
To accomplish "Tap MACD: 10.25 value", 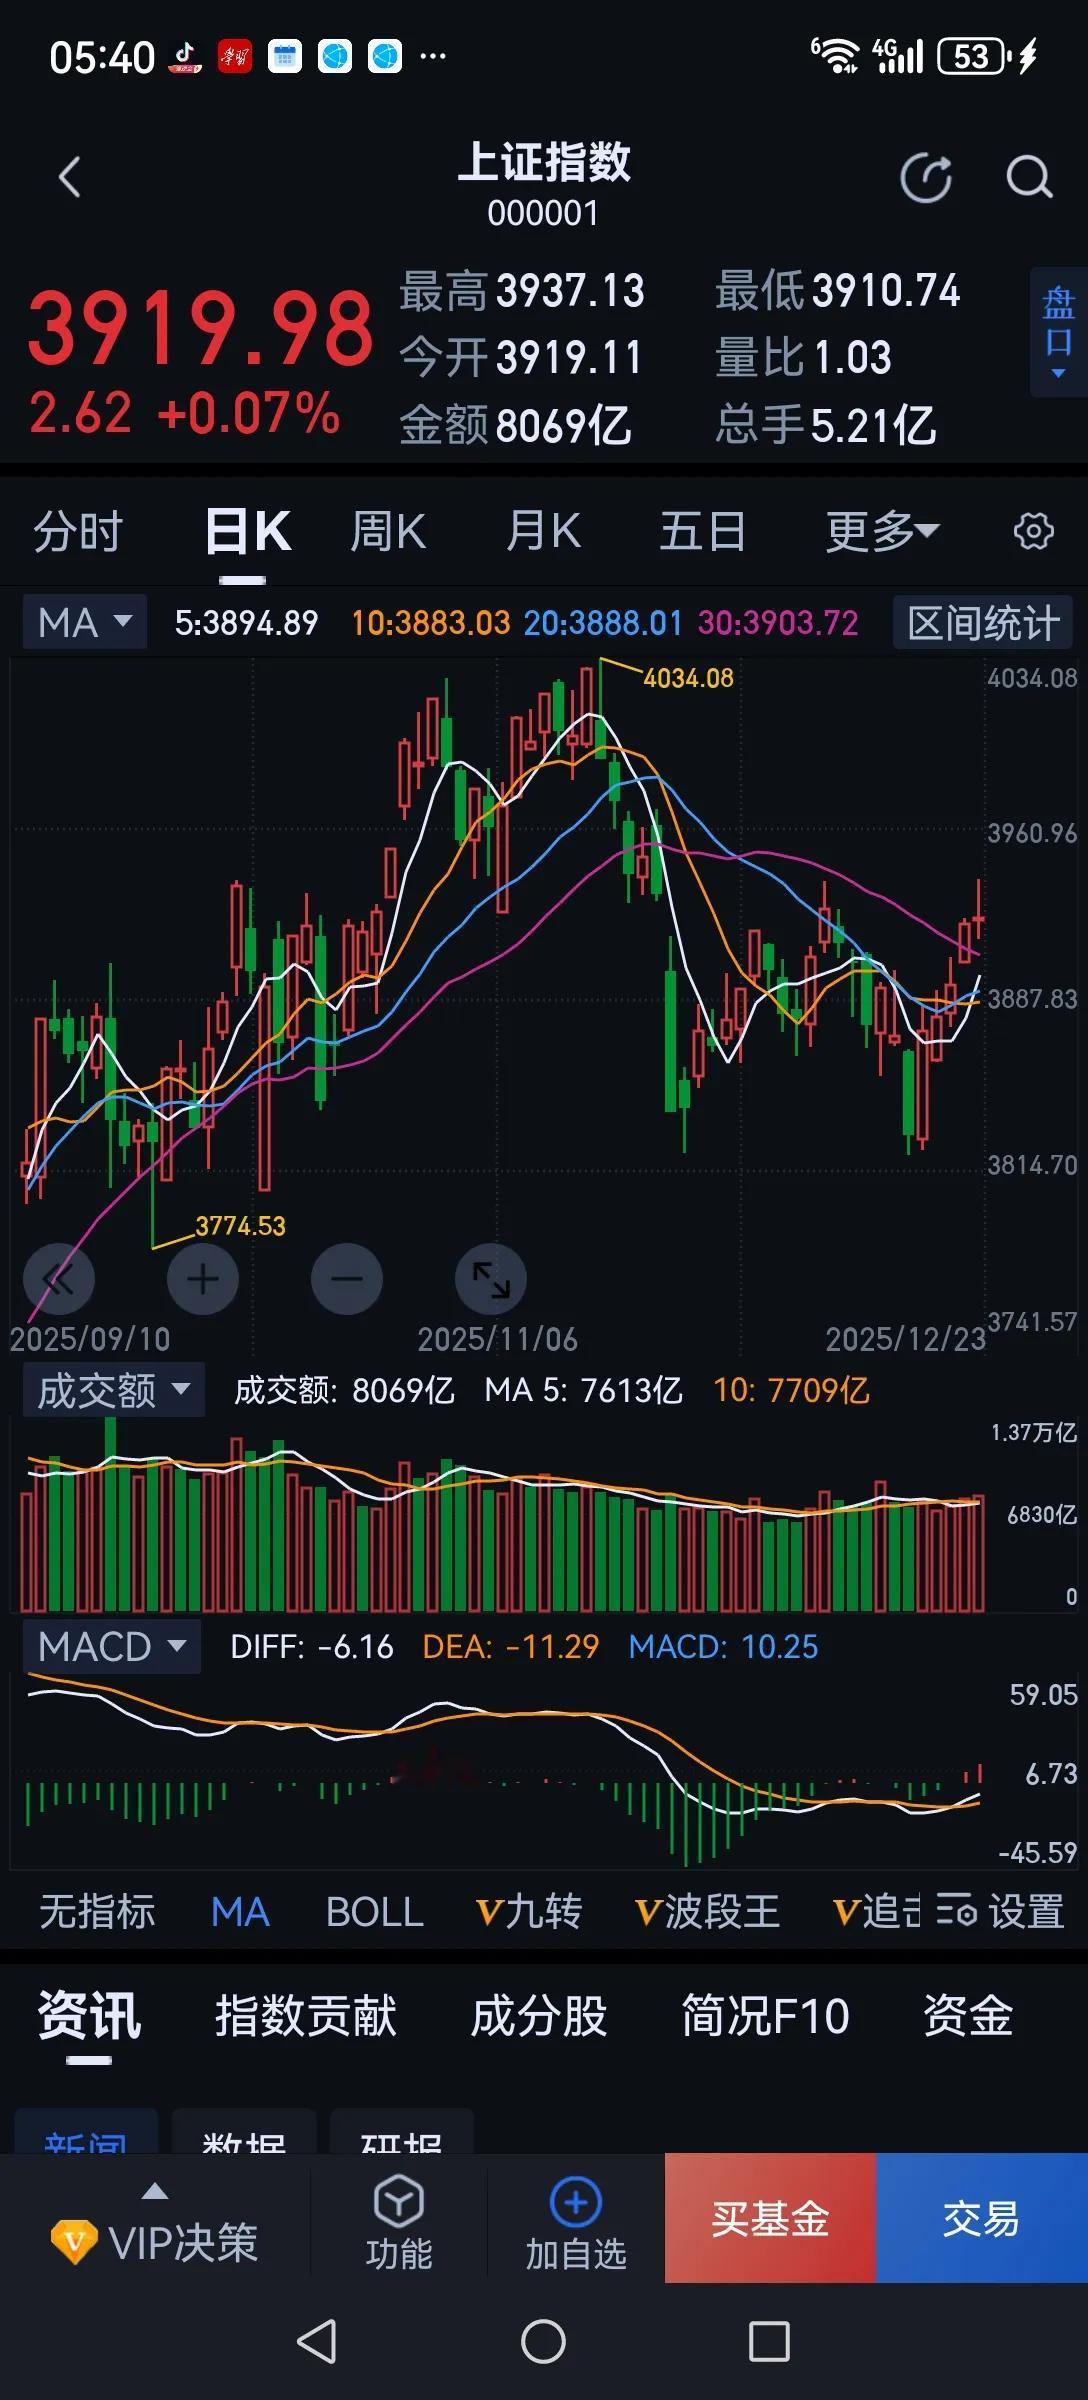I will (723, 1647).
